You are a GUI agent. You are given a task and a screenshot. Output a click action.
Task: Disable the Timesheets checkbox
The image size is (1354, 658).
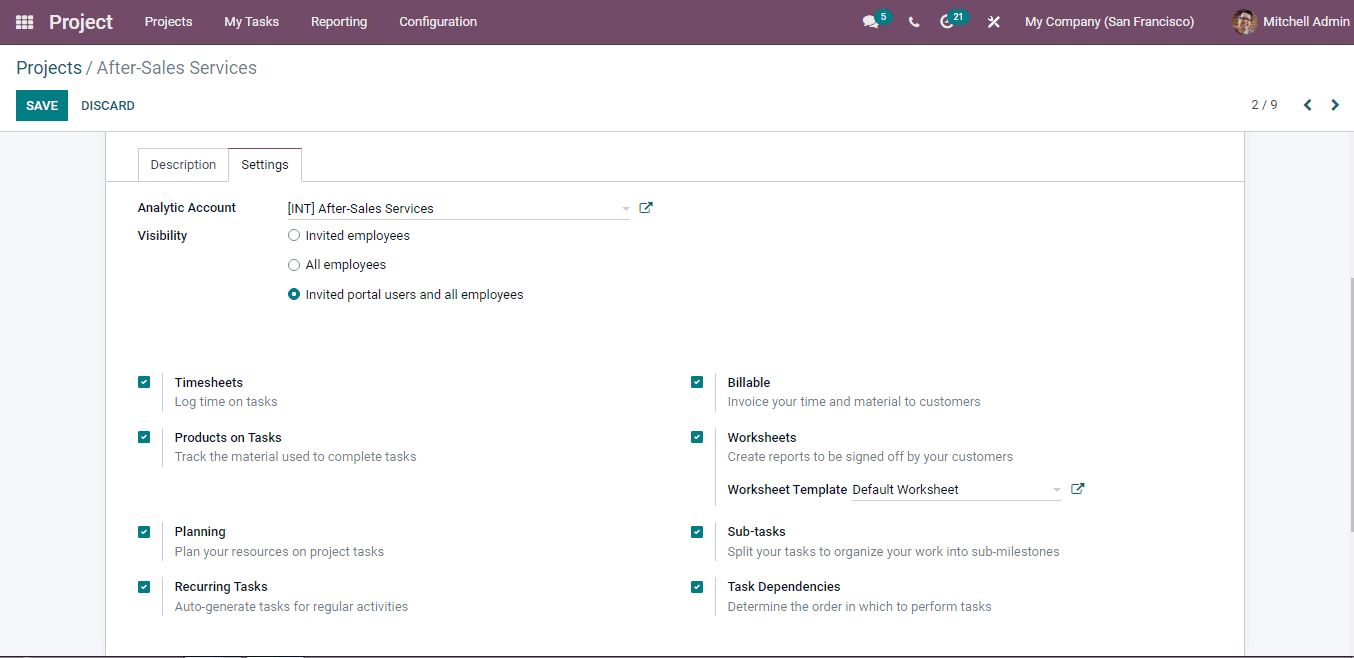(x=144, y=381)
